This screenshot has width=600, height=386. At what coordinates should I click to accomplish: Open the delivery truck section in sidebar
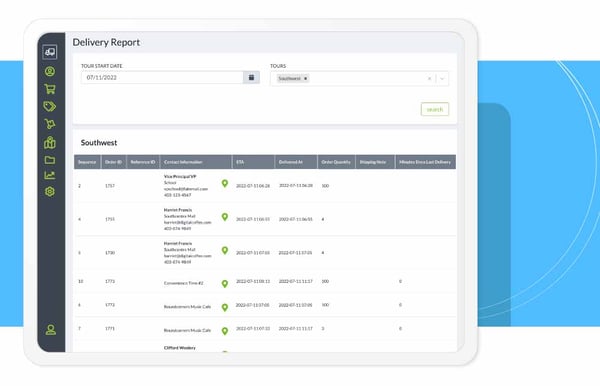(x=50, y=52)
